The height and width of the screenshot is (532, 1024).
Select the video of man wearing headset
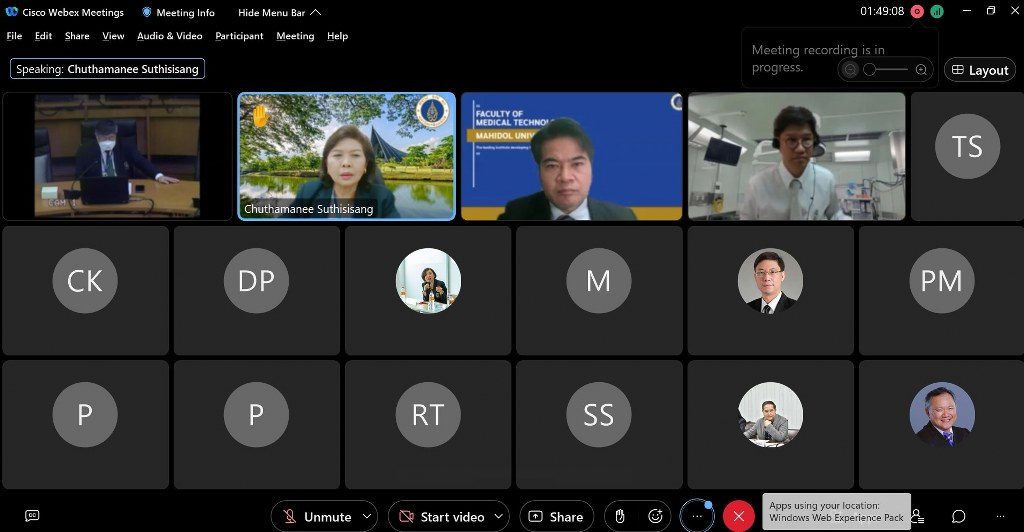(797, 156)
